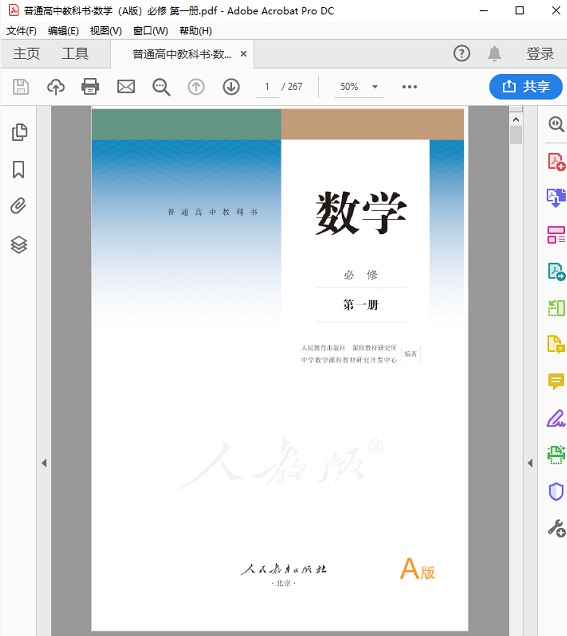Go to previous page arrow icon
Viewport: 567px width, 636px height.
[196, 87]
